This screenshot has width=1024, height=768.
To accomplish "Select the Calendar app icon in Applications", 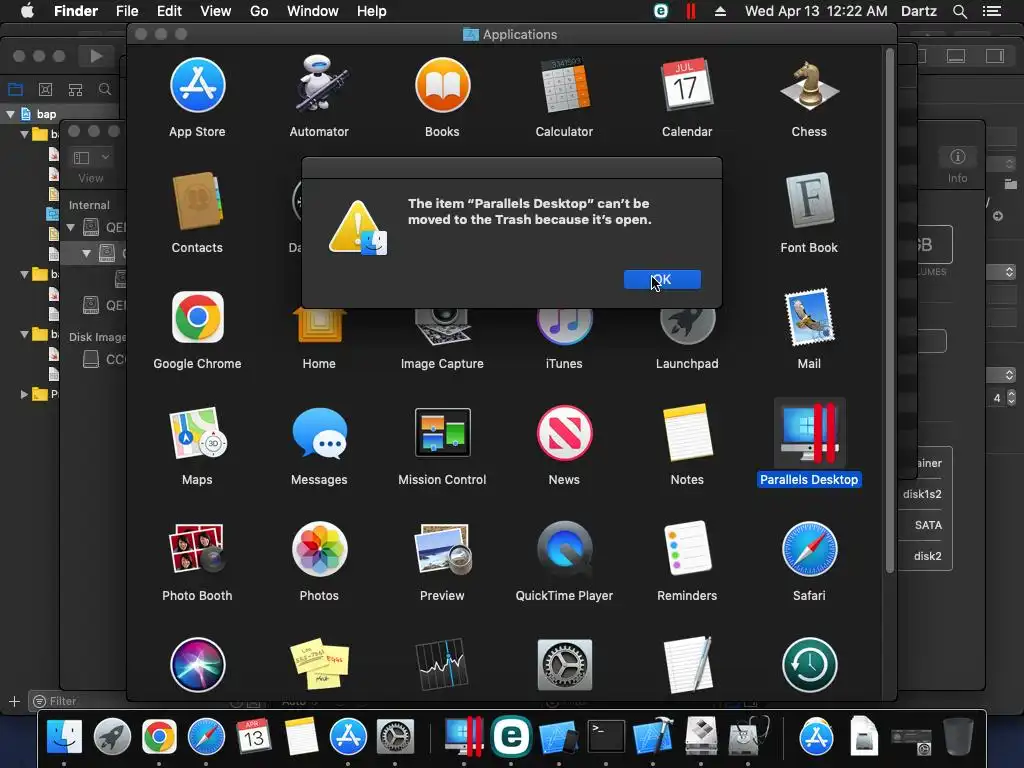I will 686,86.
